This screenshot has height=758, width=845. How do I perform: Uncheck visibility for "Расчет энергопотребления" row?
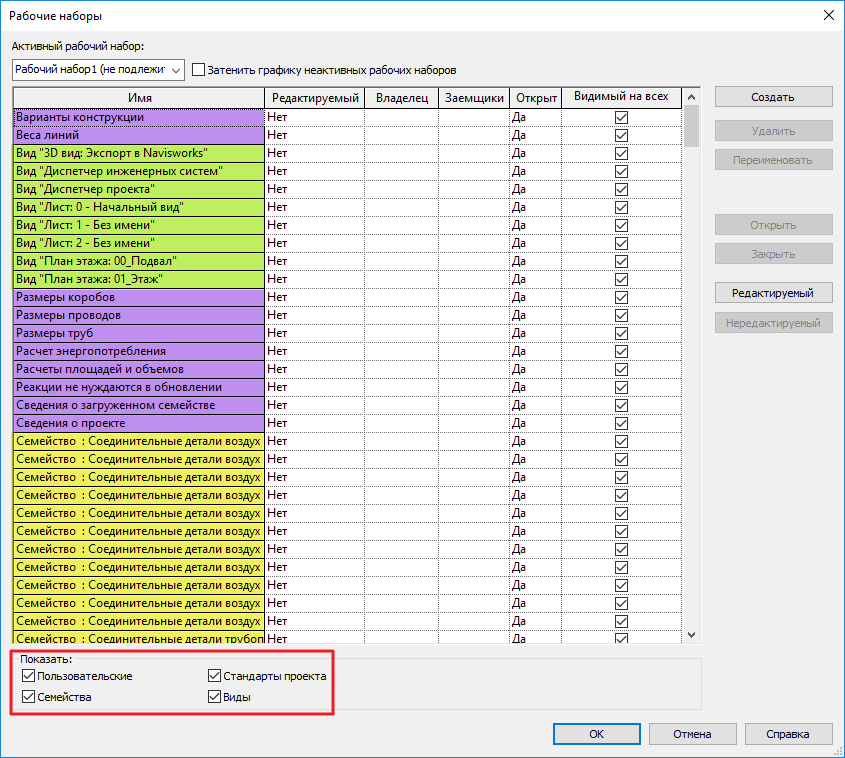(x=621, y=351)
